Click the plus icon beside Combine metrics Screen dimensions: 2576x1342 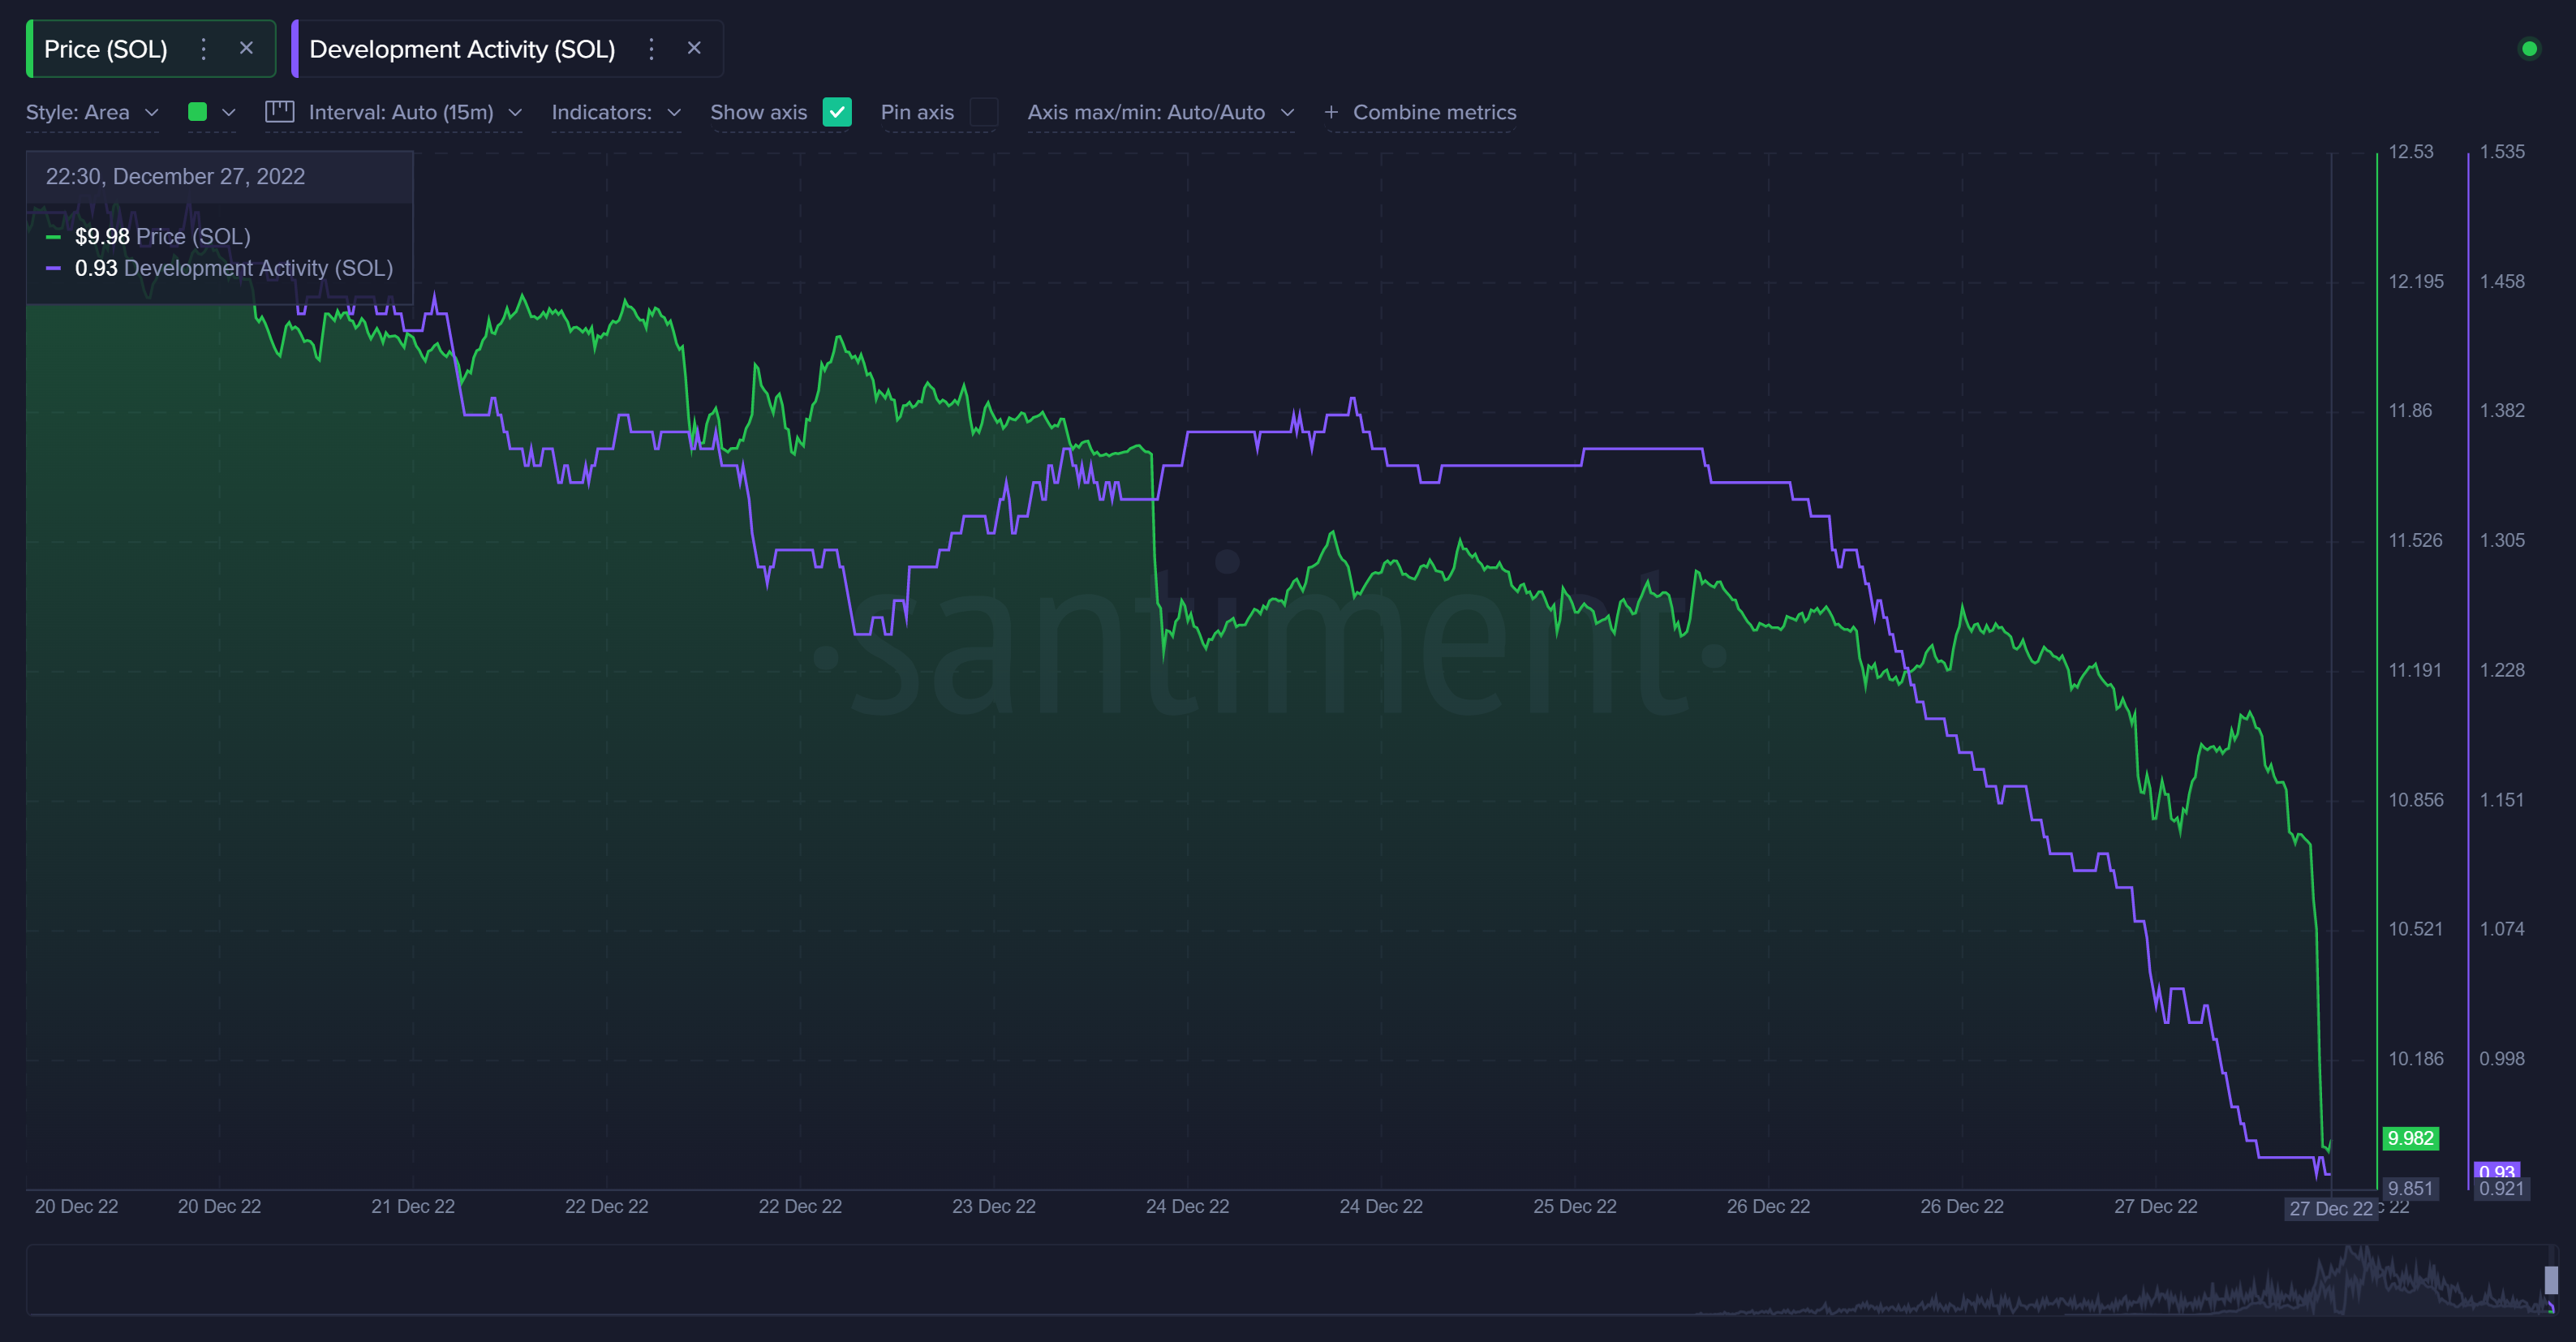(1331, 113)
